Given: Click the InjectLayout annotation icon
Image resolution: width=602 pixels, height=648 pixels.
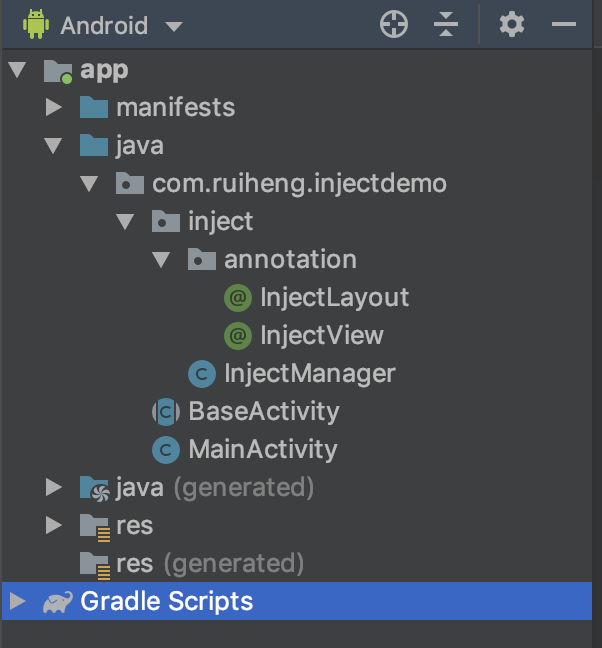Looking at the screenshot, I should pos(238,297).
